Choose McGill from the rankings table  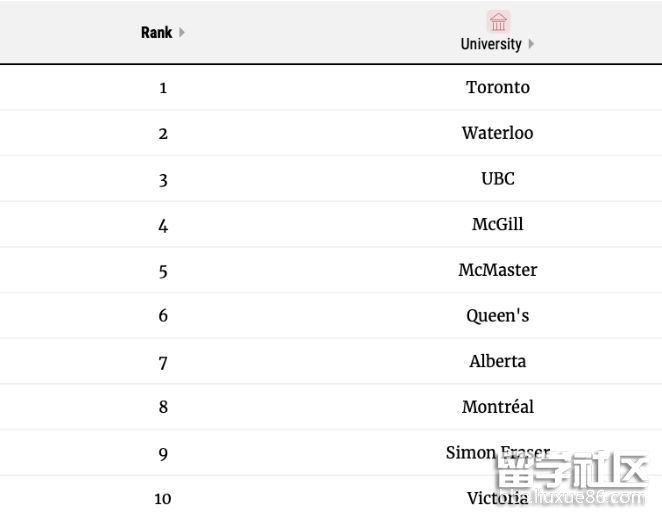click(x=498, y=224)
